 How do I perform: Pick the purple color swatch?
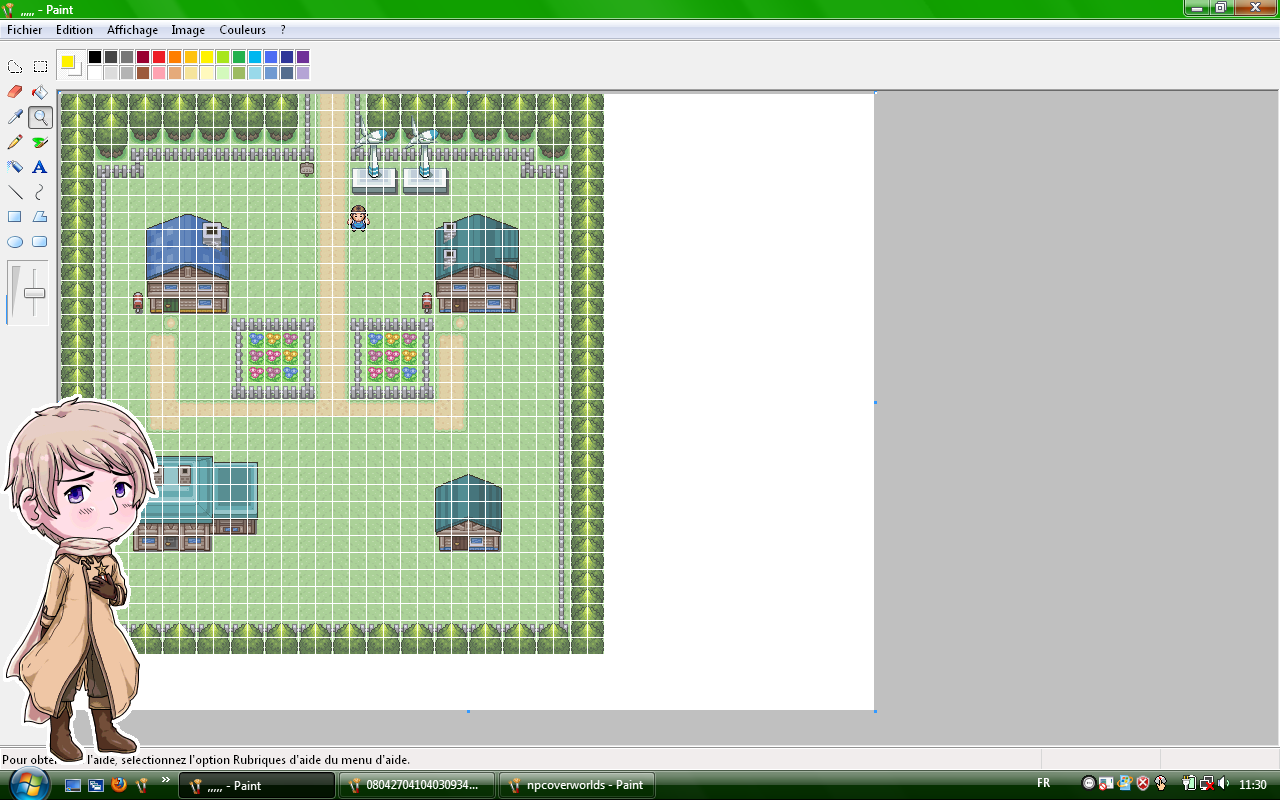tap(303, 57)
